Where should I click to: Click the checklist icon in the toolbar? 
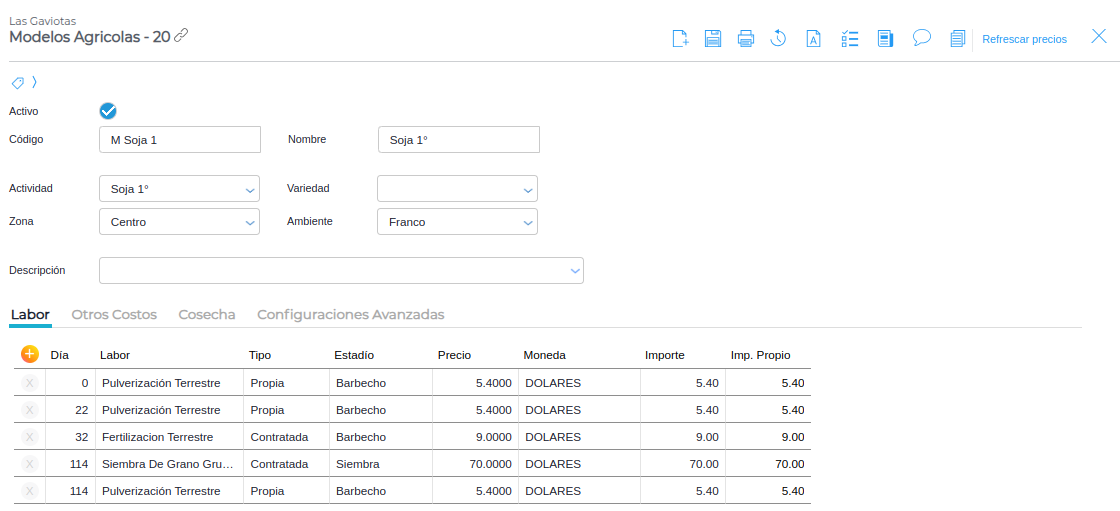coord(850,39)
